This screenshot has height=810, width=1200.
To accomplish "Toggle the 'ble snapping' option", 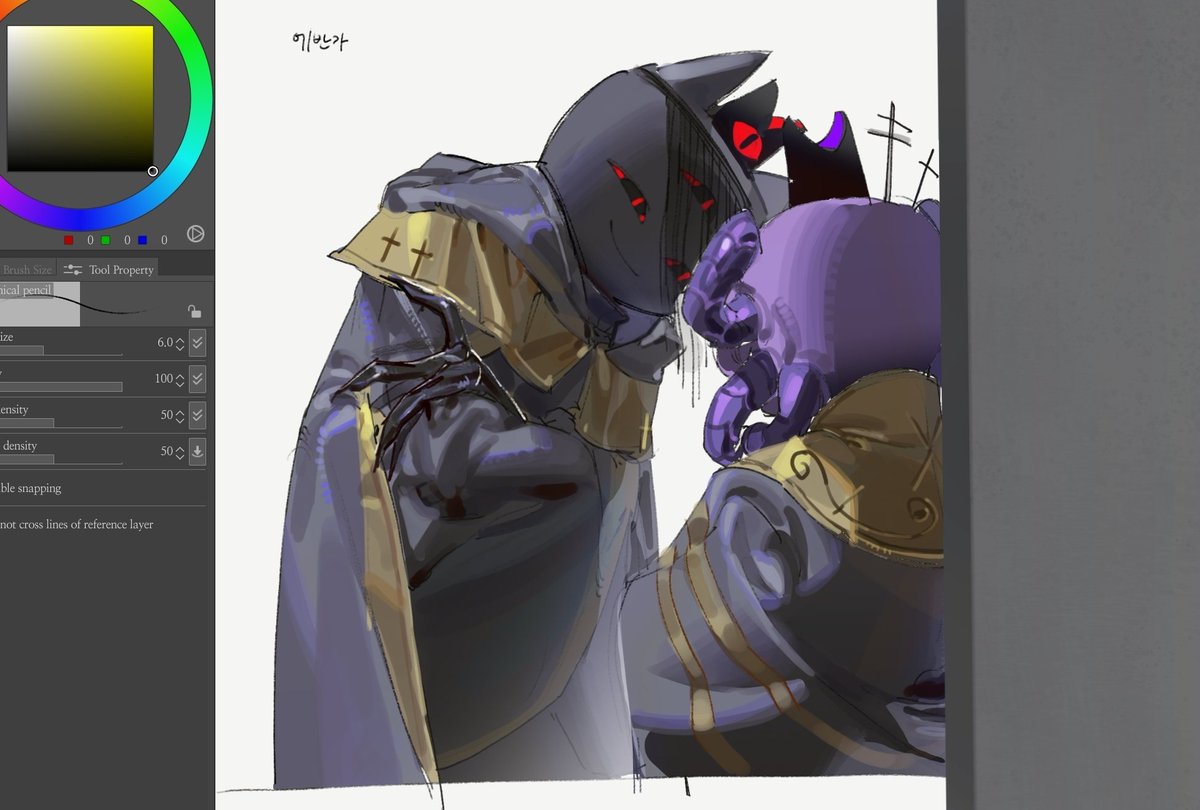I will (31, 488).
